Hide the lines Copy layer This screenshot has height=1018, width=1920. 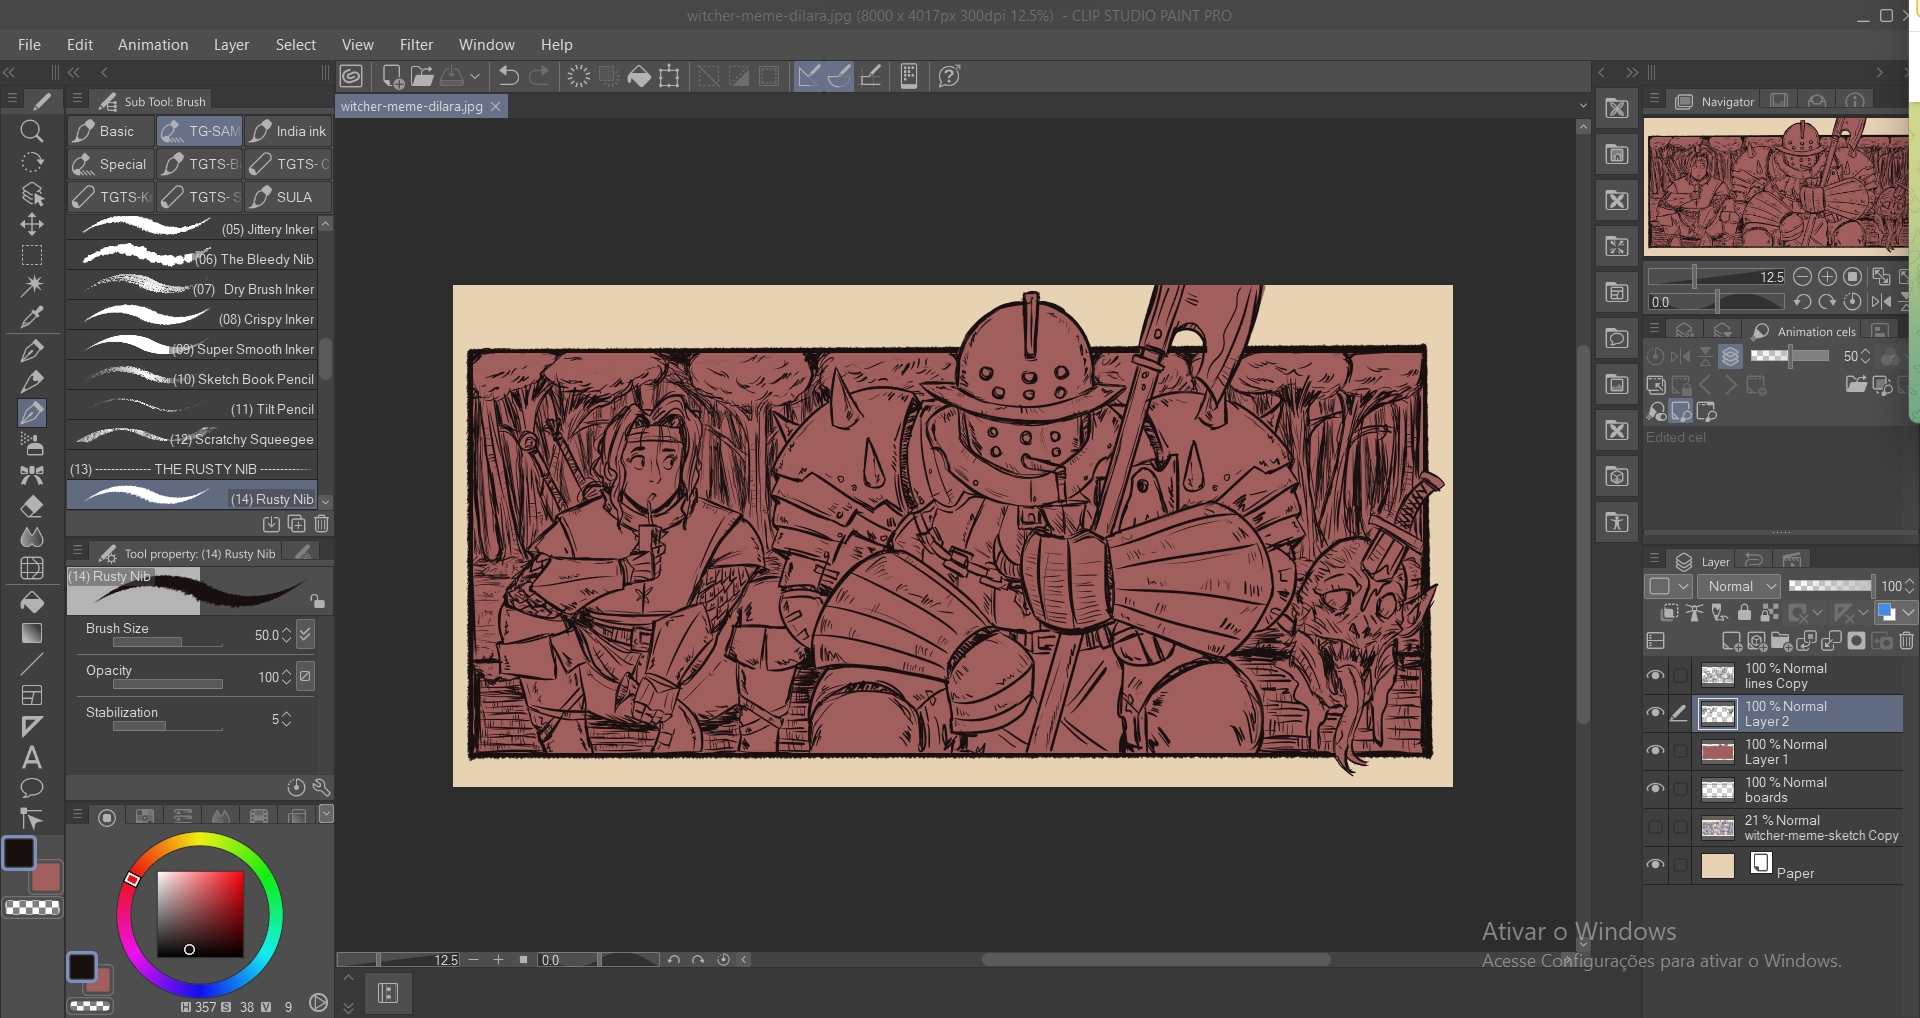(x=1655, y=676)
